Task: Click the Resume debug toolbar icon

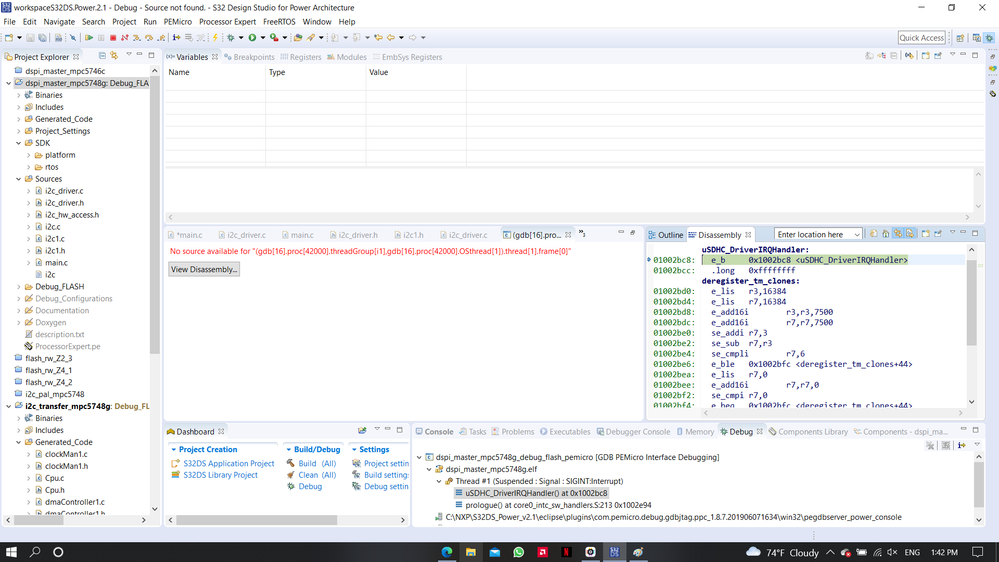Action: [x=89, y=38]
